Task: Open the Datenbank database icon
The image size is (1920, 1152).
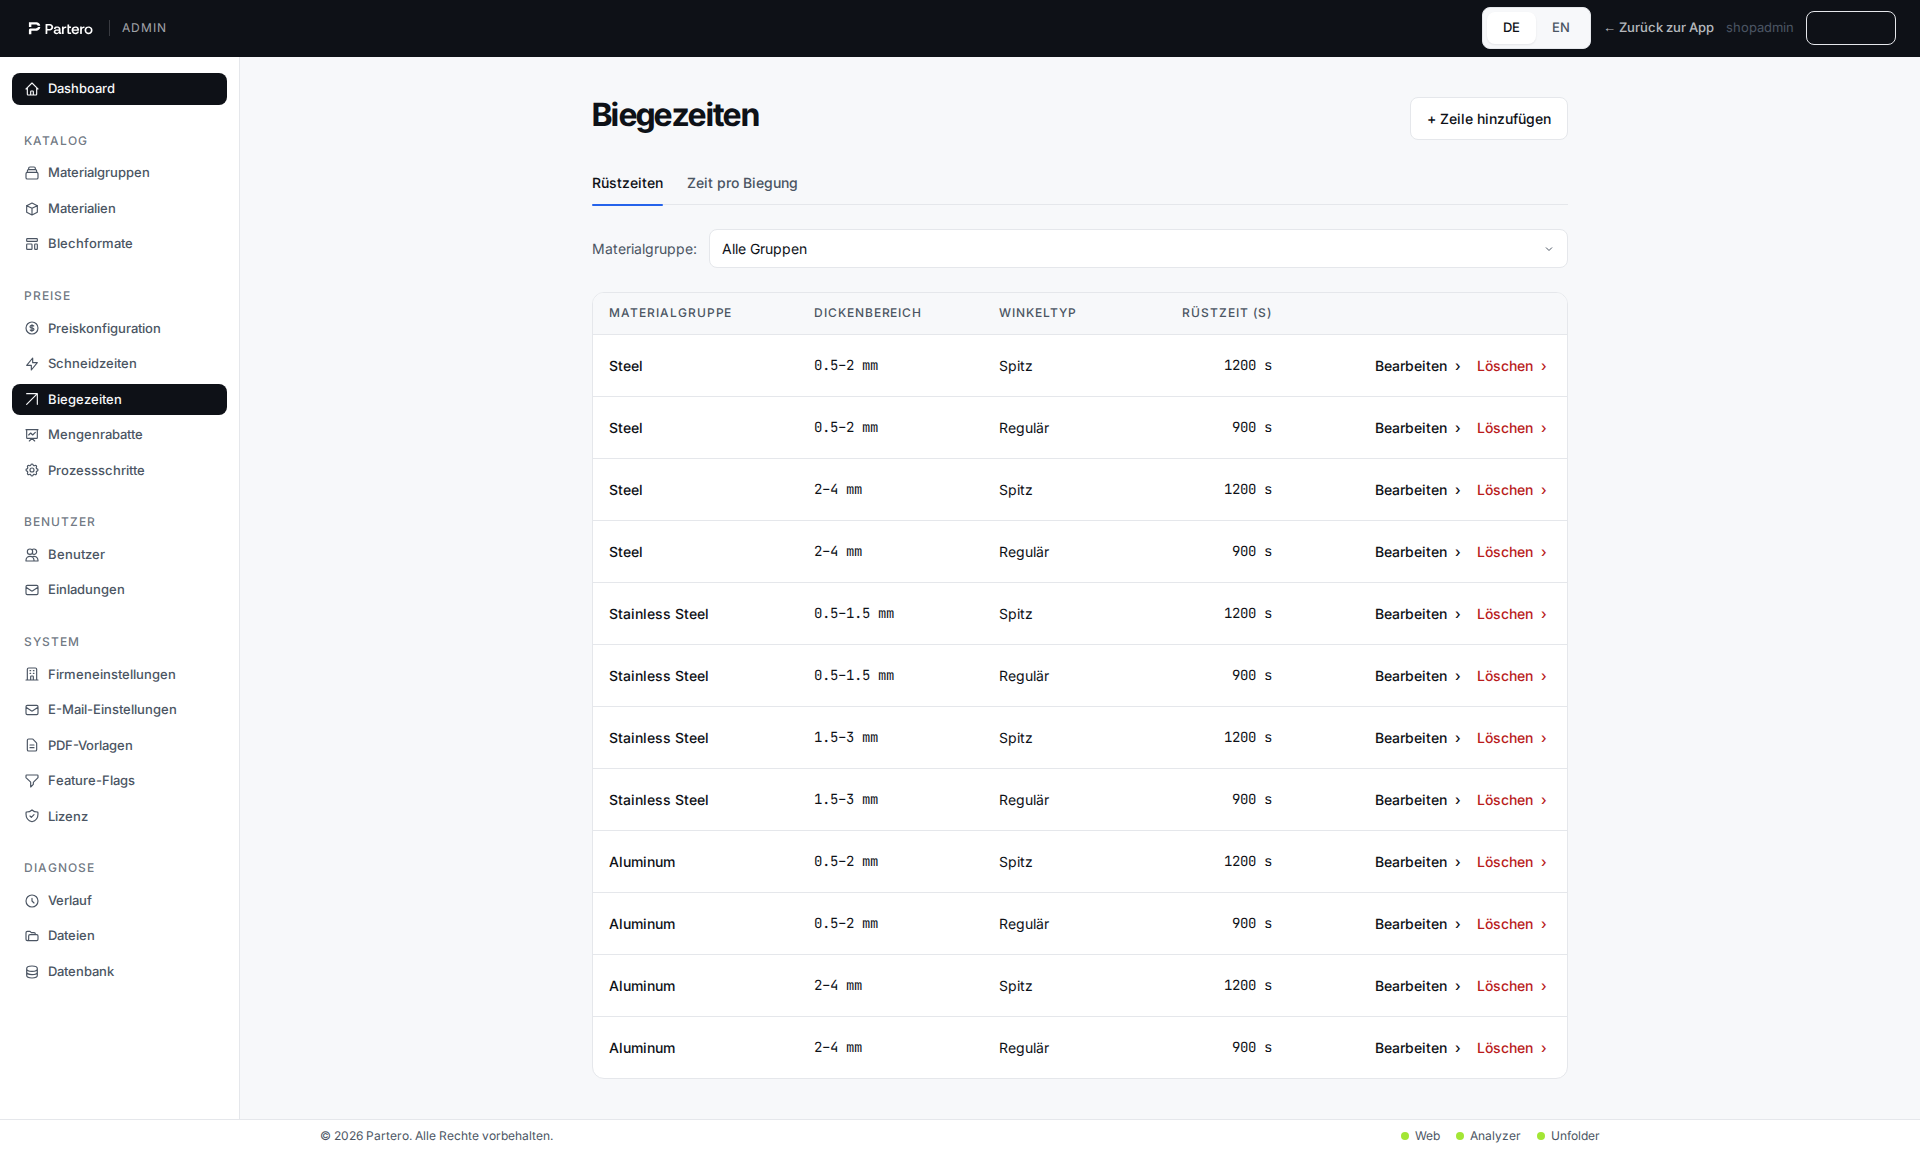Action: tap(32, 972)
